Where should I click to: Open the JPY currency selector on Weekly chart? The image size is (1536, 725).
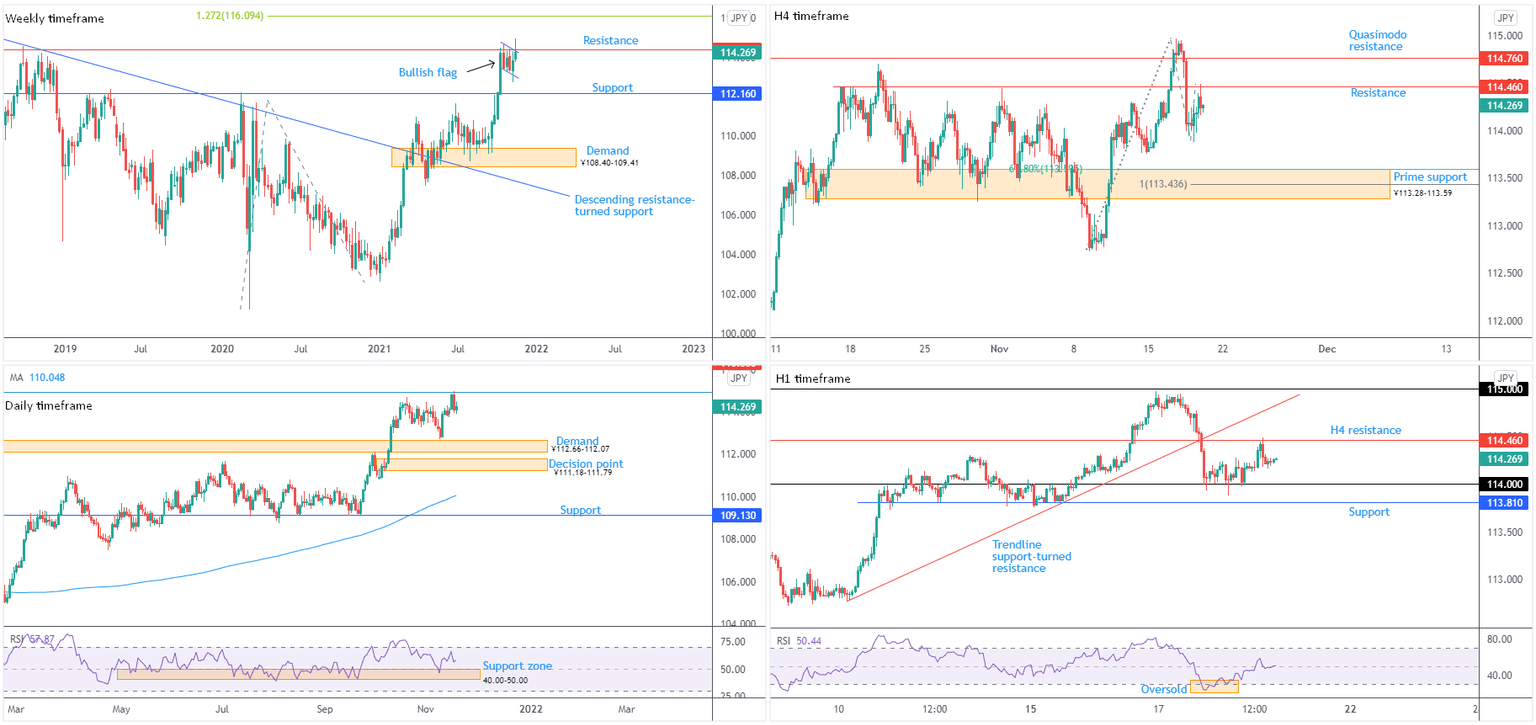click(739, 18)
